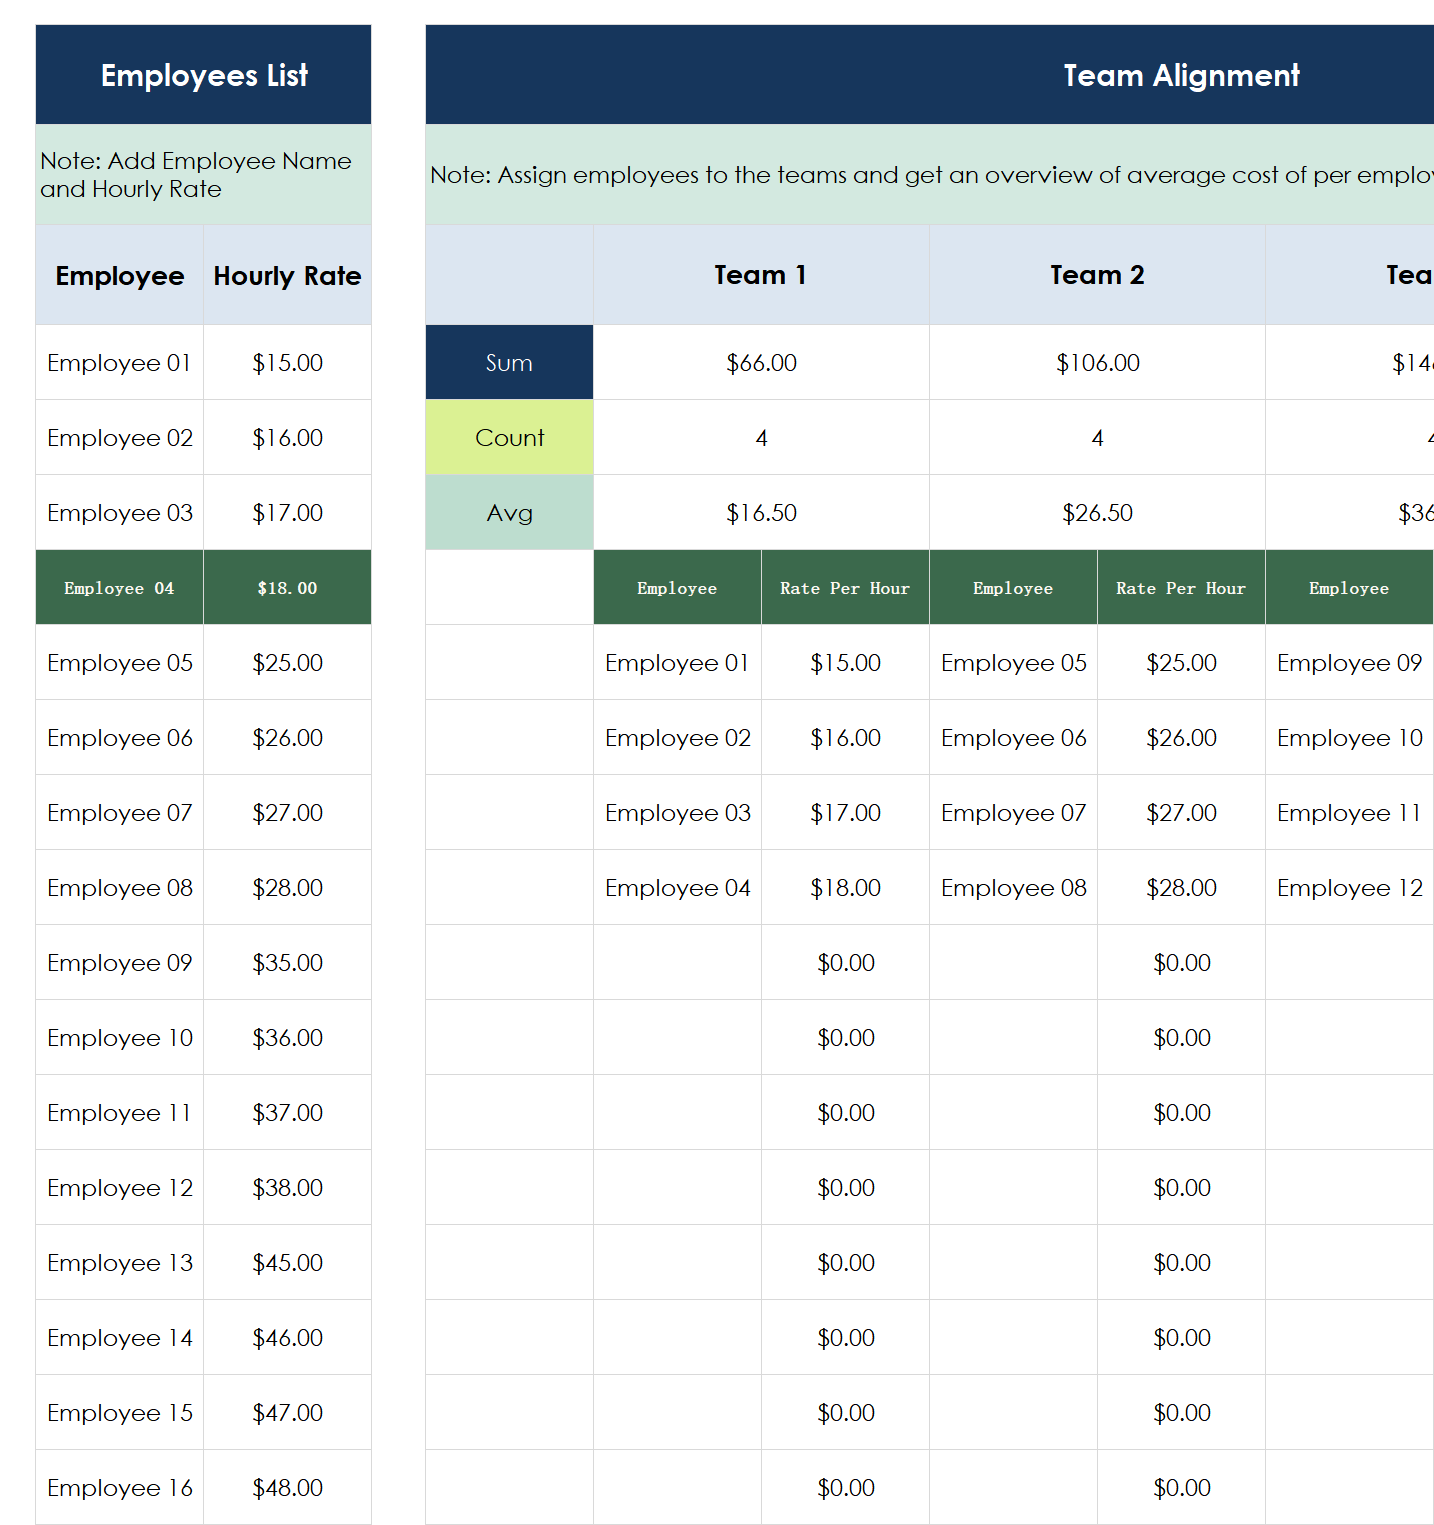Select Employee 10 in the Employees List
The image size is (1434, 1525).
[120, 1038]
